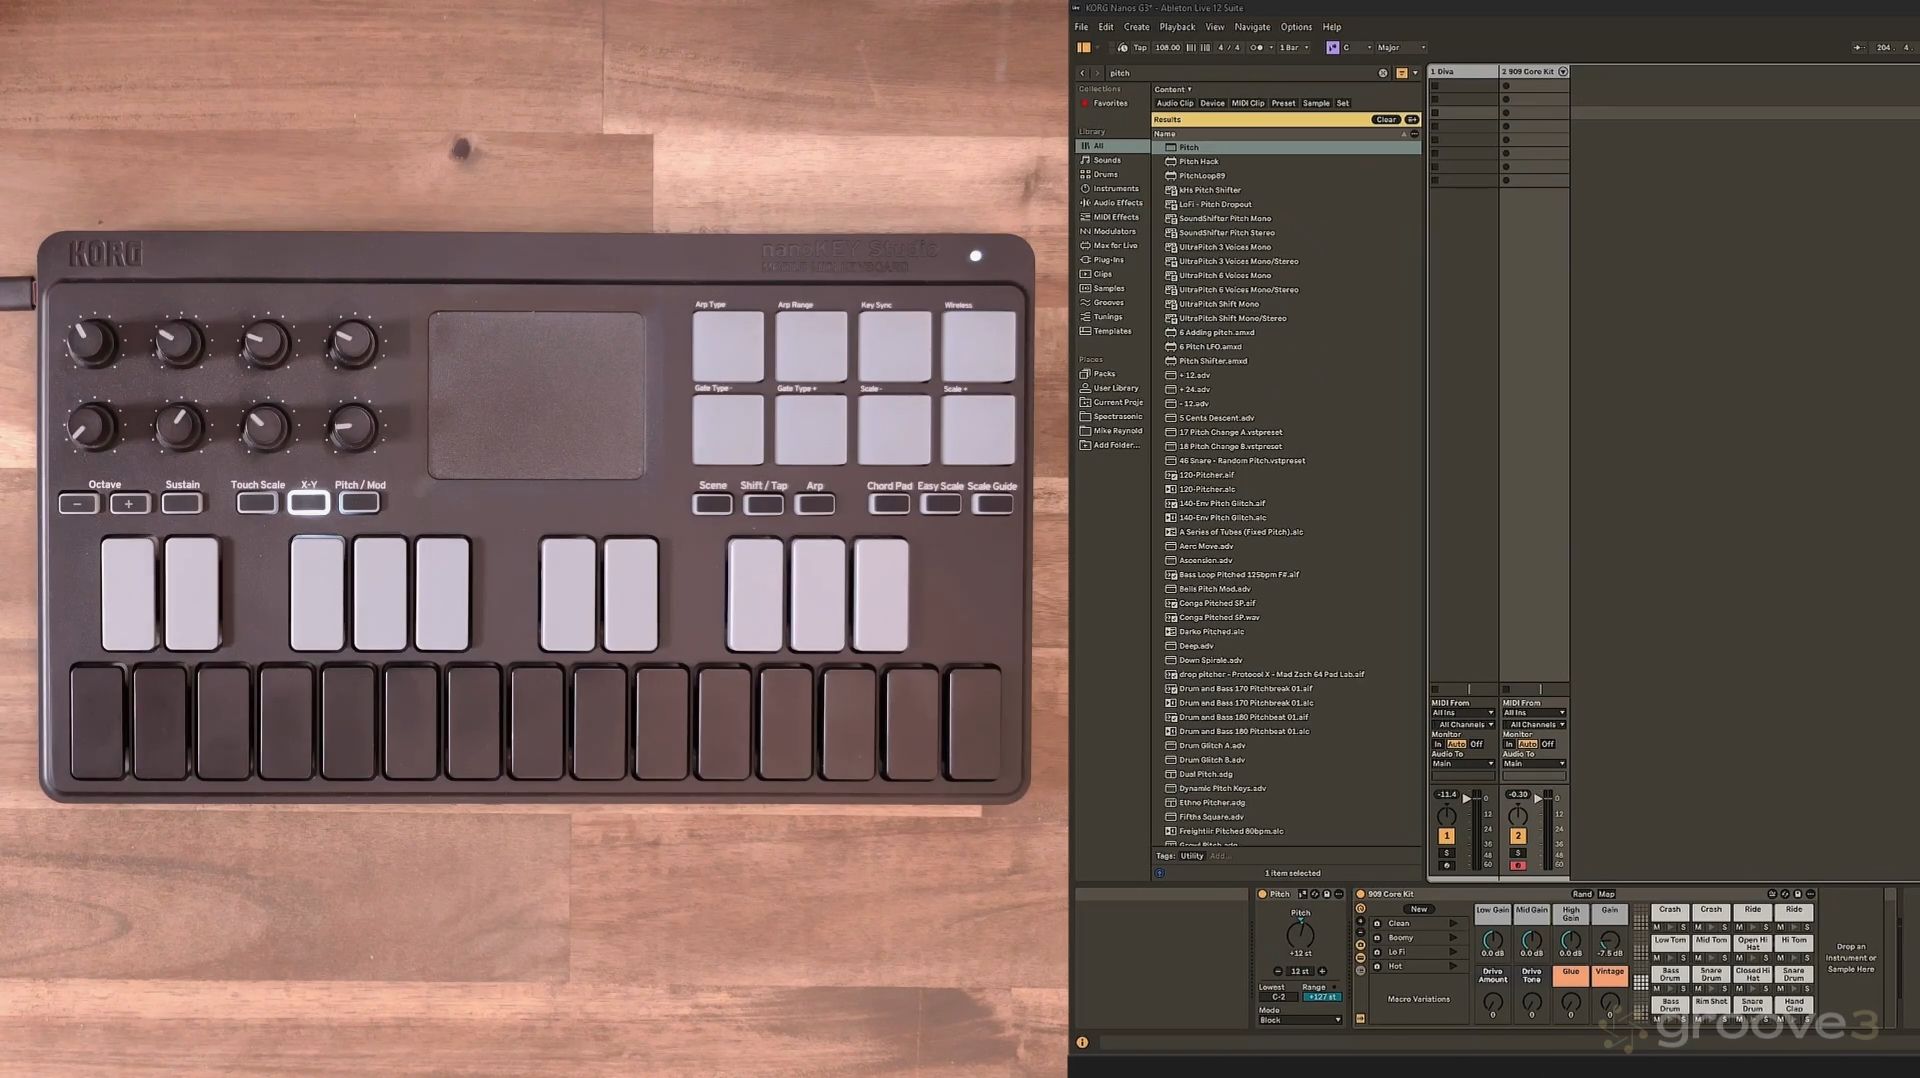
Task: Toggle the browser filter view button
Action: click(x=1402, y=73)
